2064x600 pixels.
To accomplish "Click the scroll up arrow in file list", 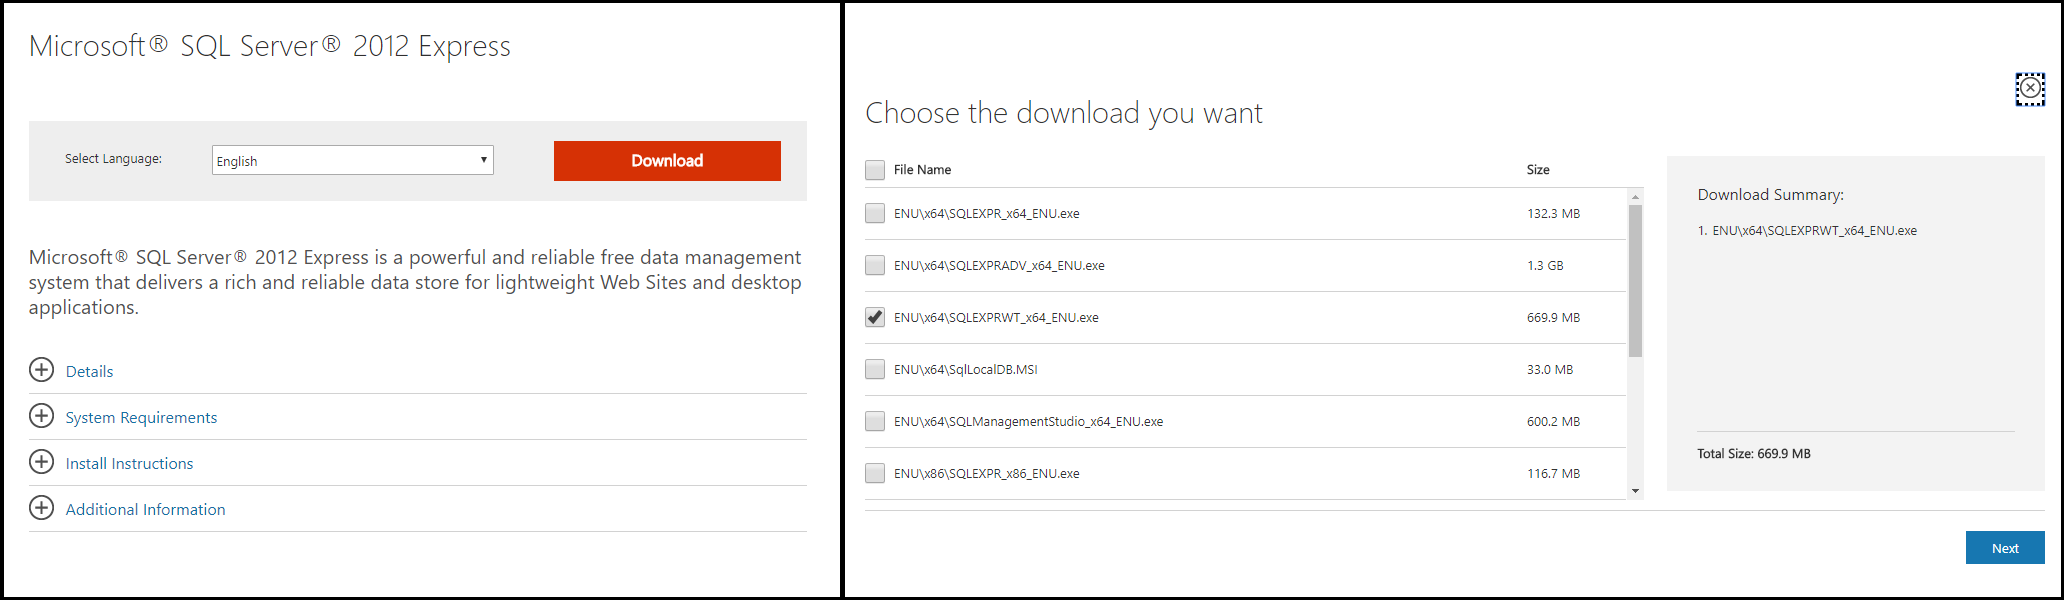I will pyautogui.click(x=1635, y=197).
